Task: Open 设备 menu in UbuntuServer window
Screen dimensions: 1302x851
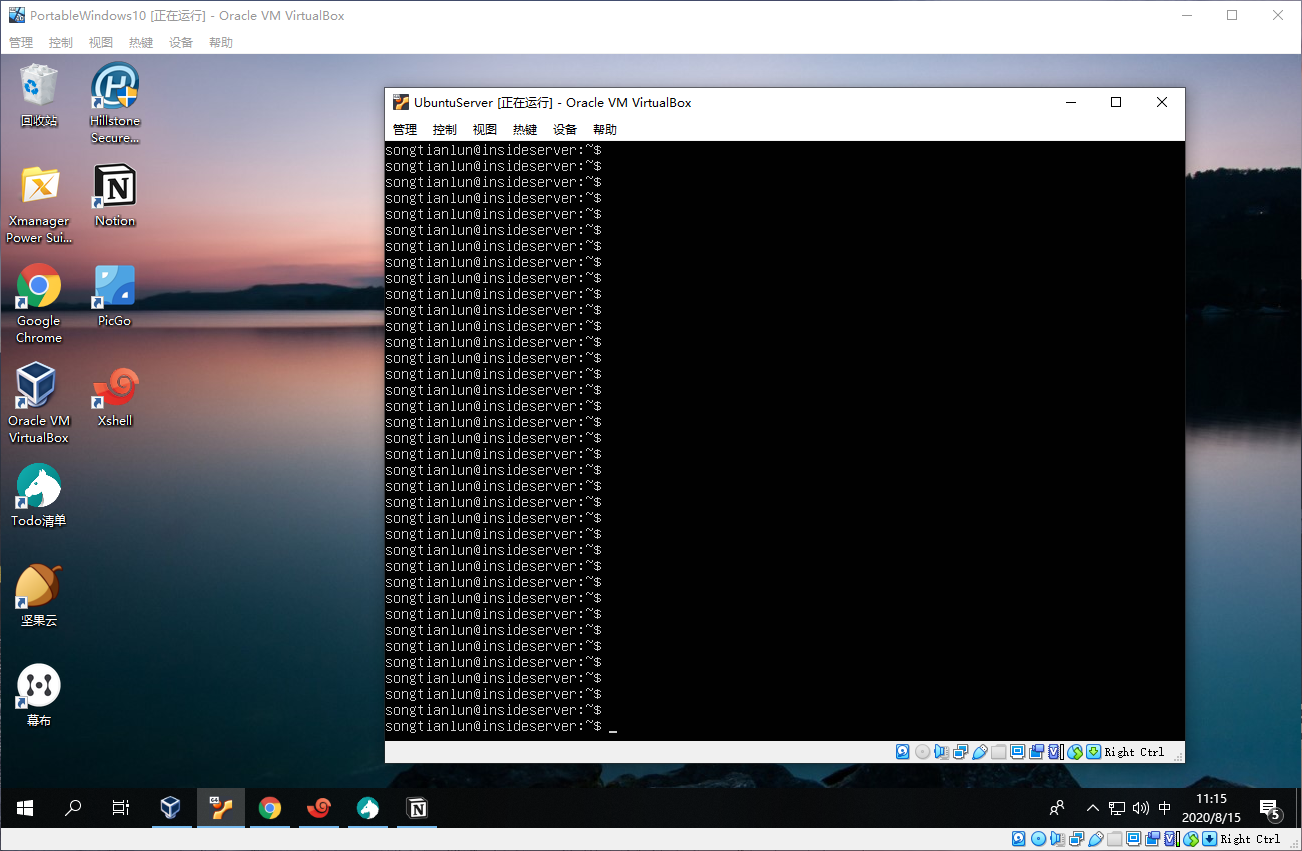Action: tap(565, 129)
